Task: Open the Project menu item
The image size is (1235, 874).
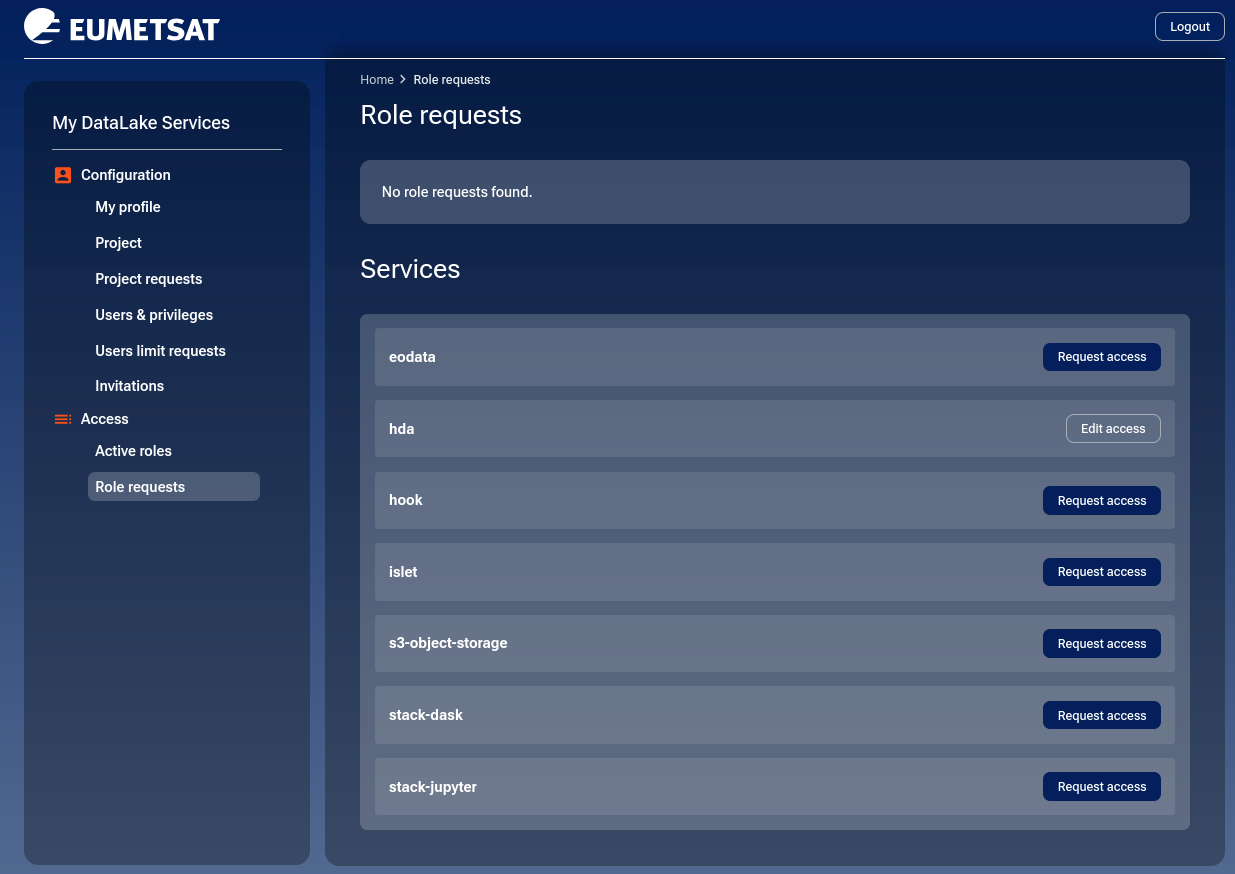Action: tap(118, 243)
